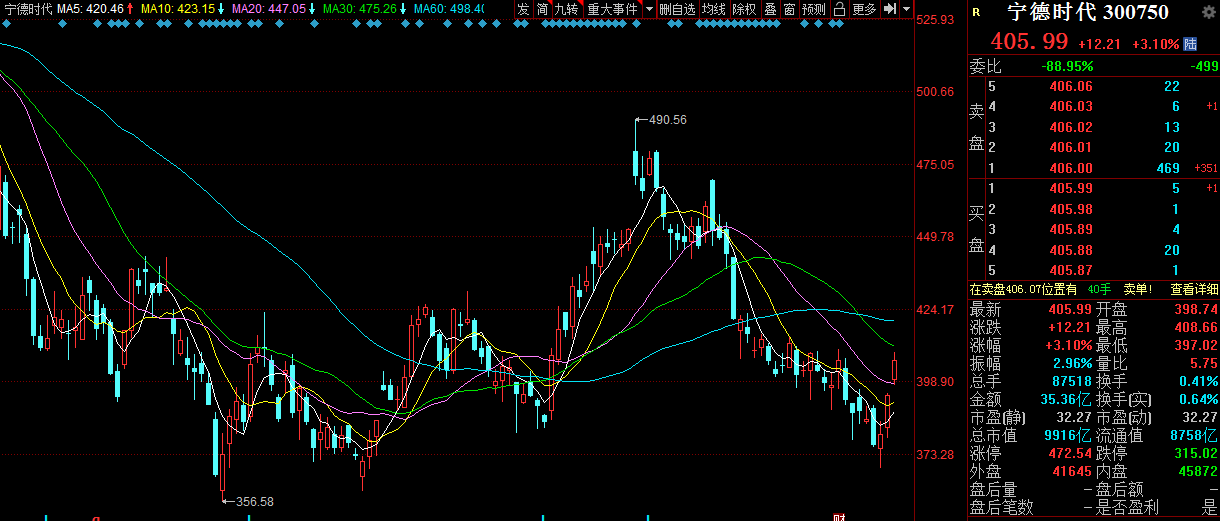Click the 窗 window toolbar button
This screenshot has width=1220, height=521.
789,9
